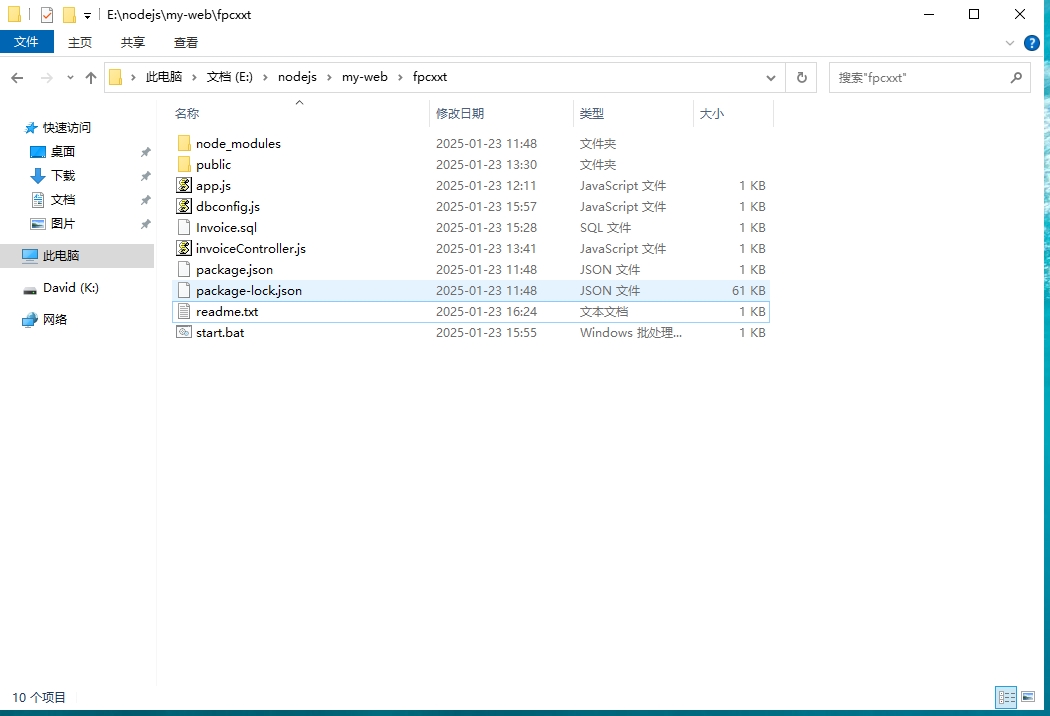The height and width of the screenshot is (716, 1050).
Task: Open properties using the quick access toolbar icon
Action: pyautogui.click(x=45, y=14)
